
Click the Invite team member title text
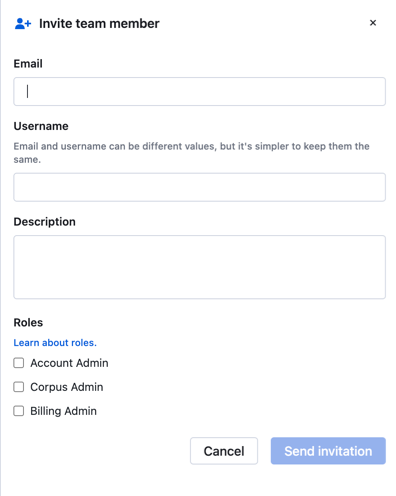pyautogui.click(x=99, y=24)
